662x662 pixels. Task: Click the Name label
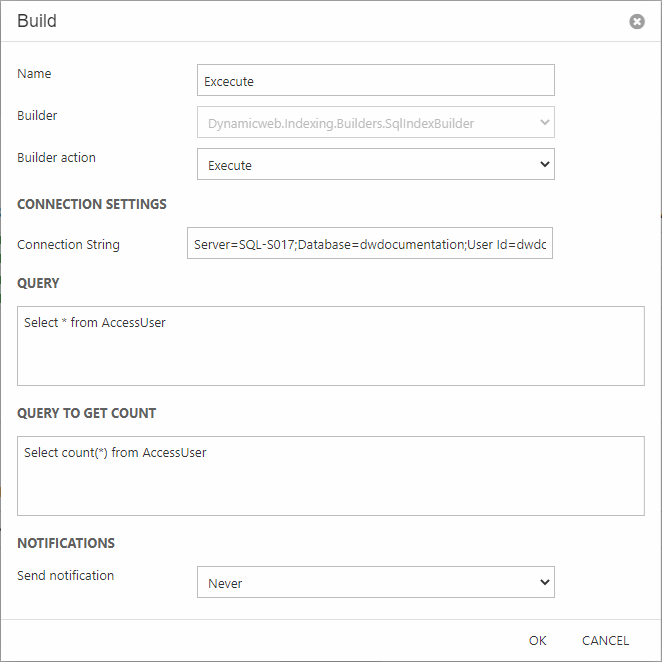34,74
